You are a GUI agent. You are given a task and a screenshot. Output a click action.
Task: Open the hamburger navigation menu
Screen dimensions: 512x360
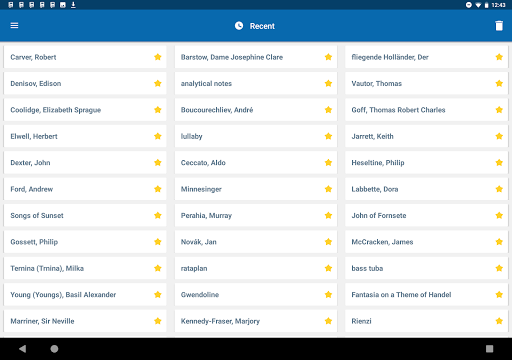pyautogui.click(x=14, y=26)
